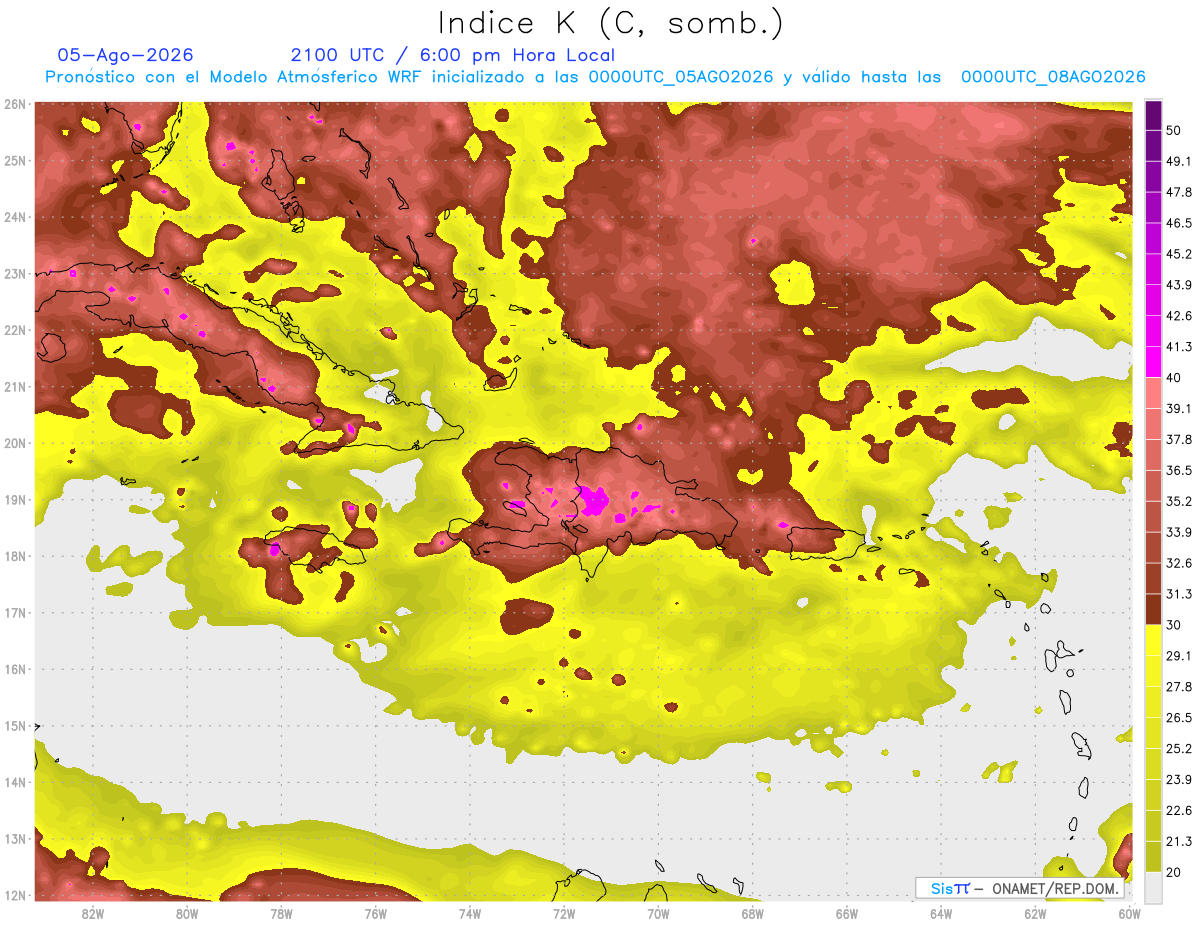Click the '74W' longitude label

point(470,914)
